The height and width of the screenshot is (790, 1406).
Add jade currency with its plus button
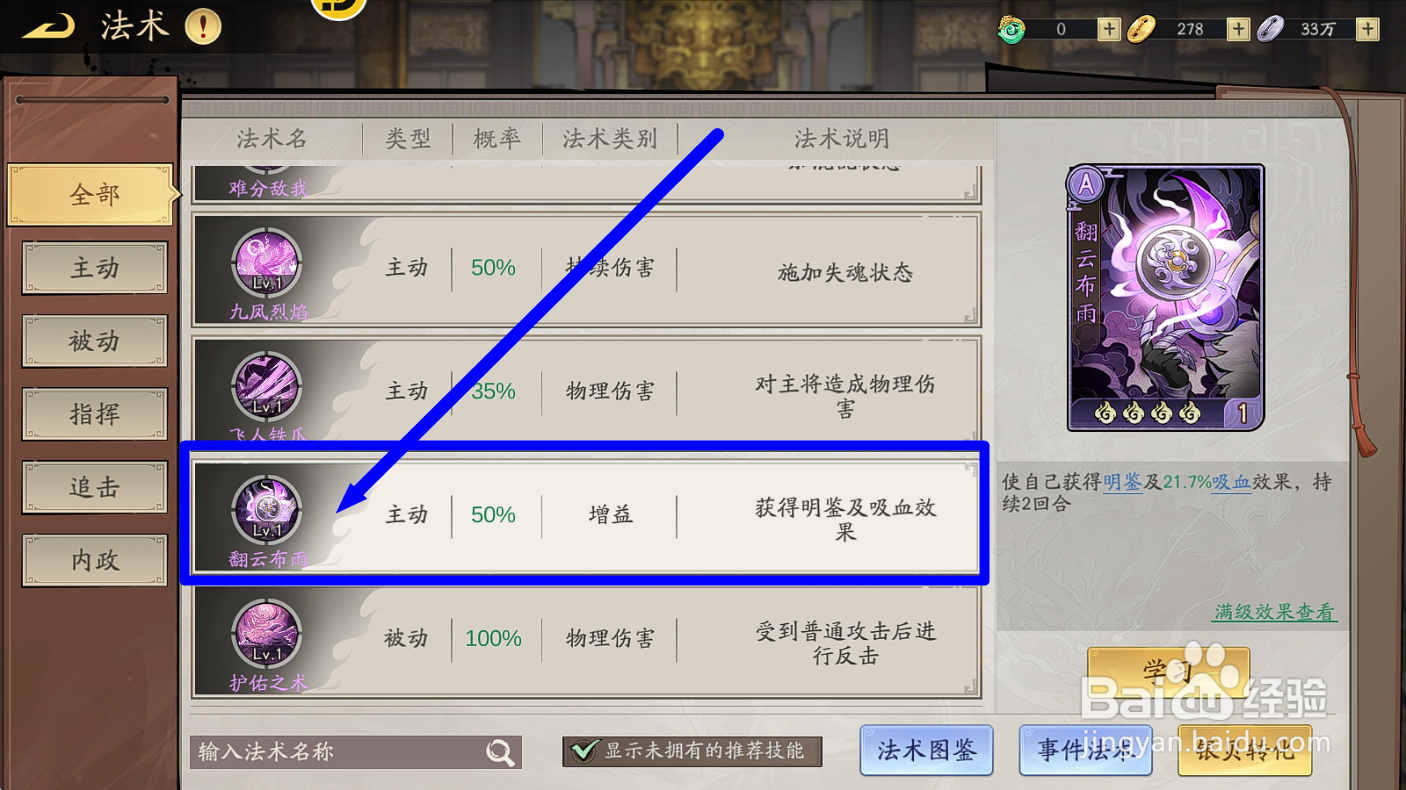1108,29
